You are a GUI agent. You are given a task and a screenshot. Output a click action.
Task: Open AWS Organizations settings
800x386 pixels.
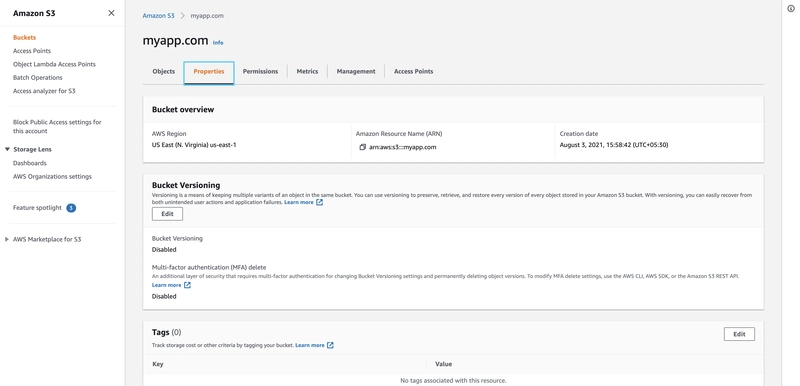coord(52,176)
